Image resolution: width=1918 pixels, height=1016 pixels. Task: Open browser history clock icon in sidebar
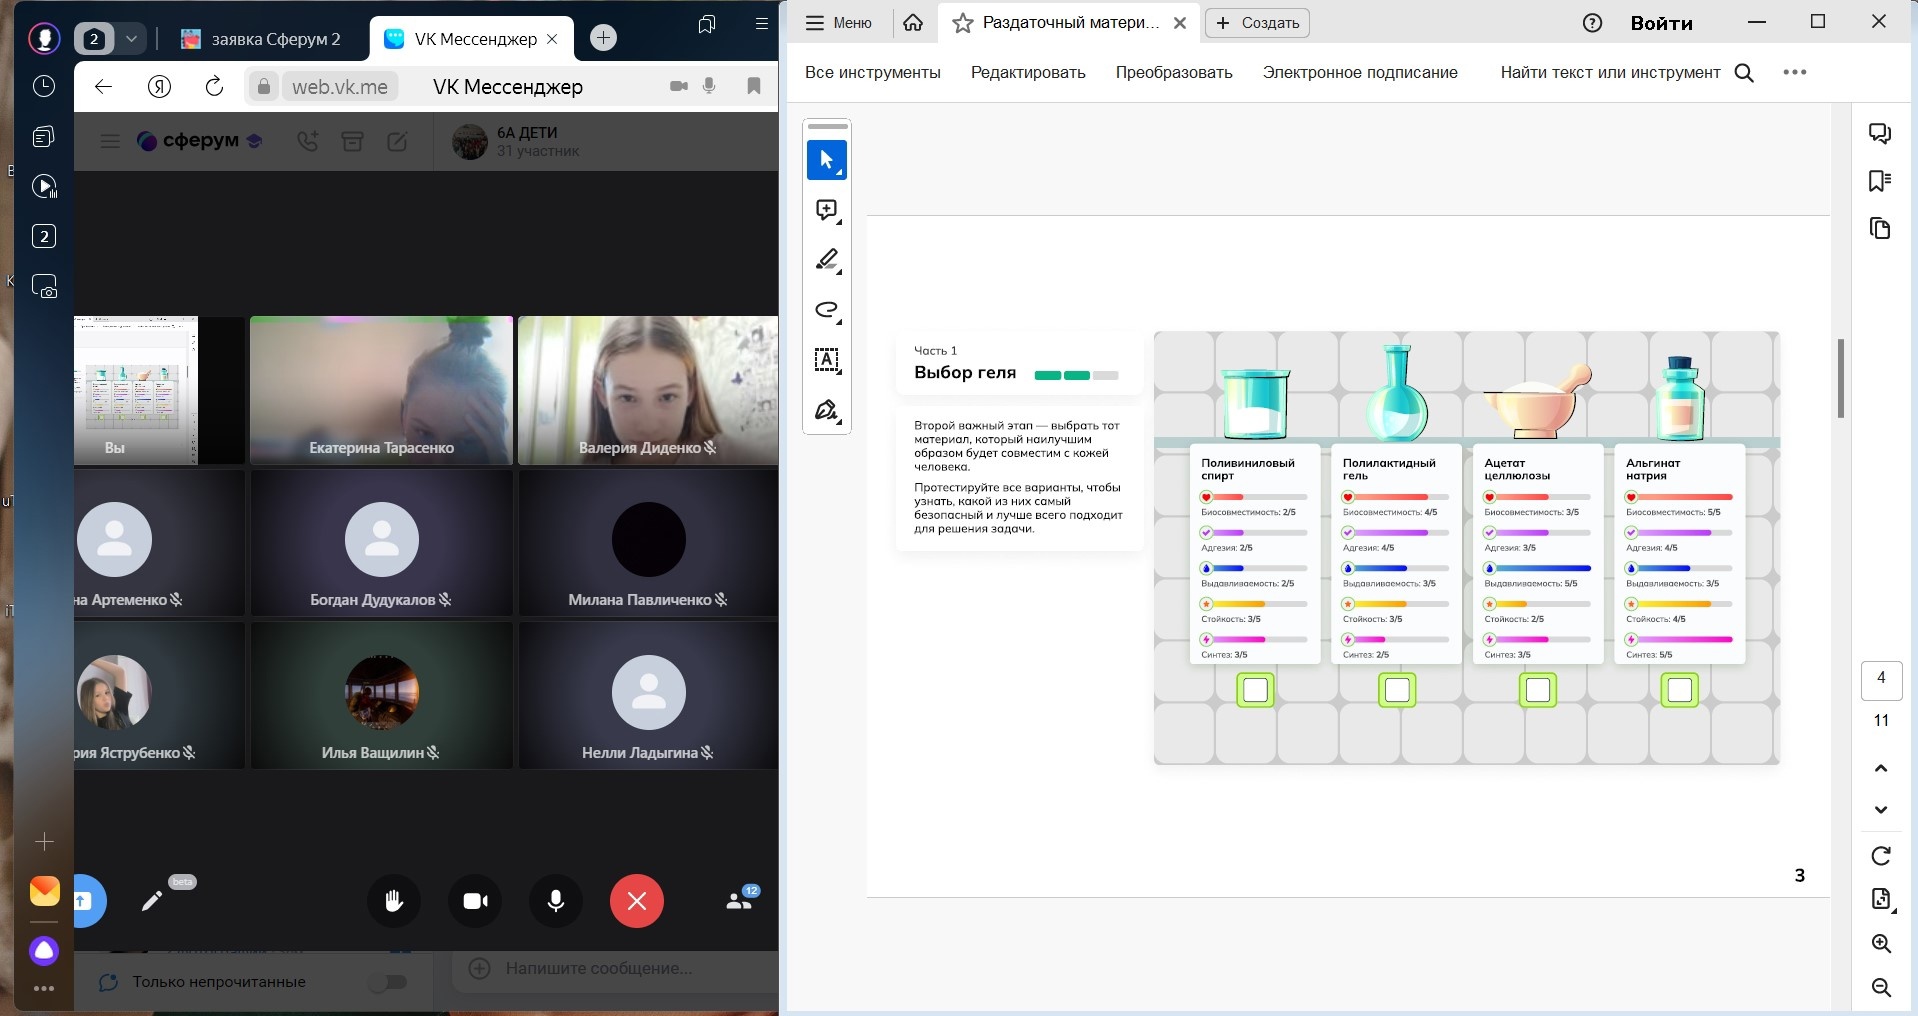click(44, 86)
